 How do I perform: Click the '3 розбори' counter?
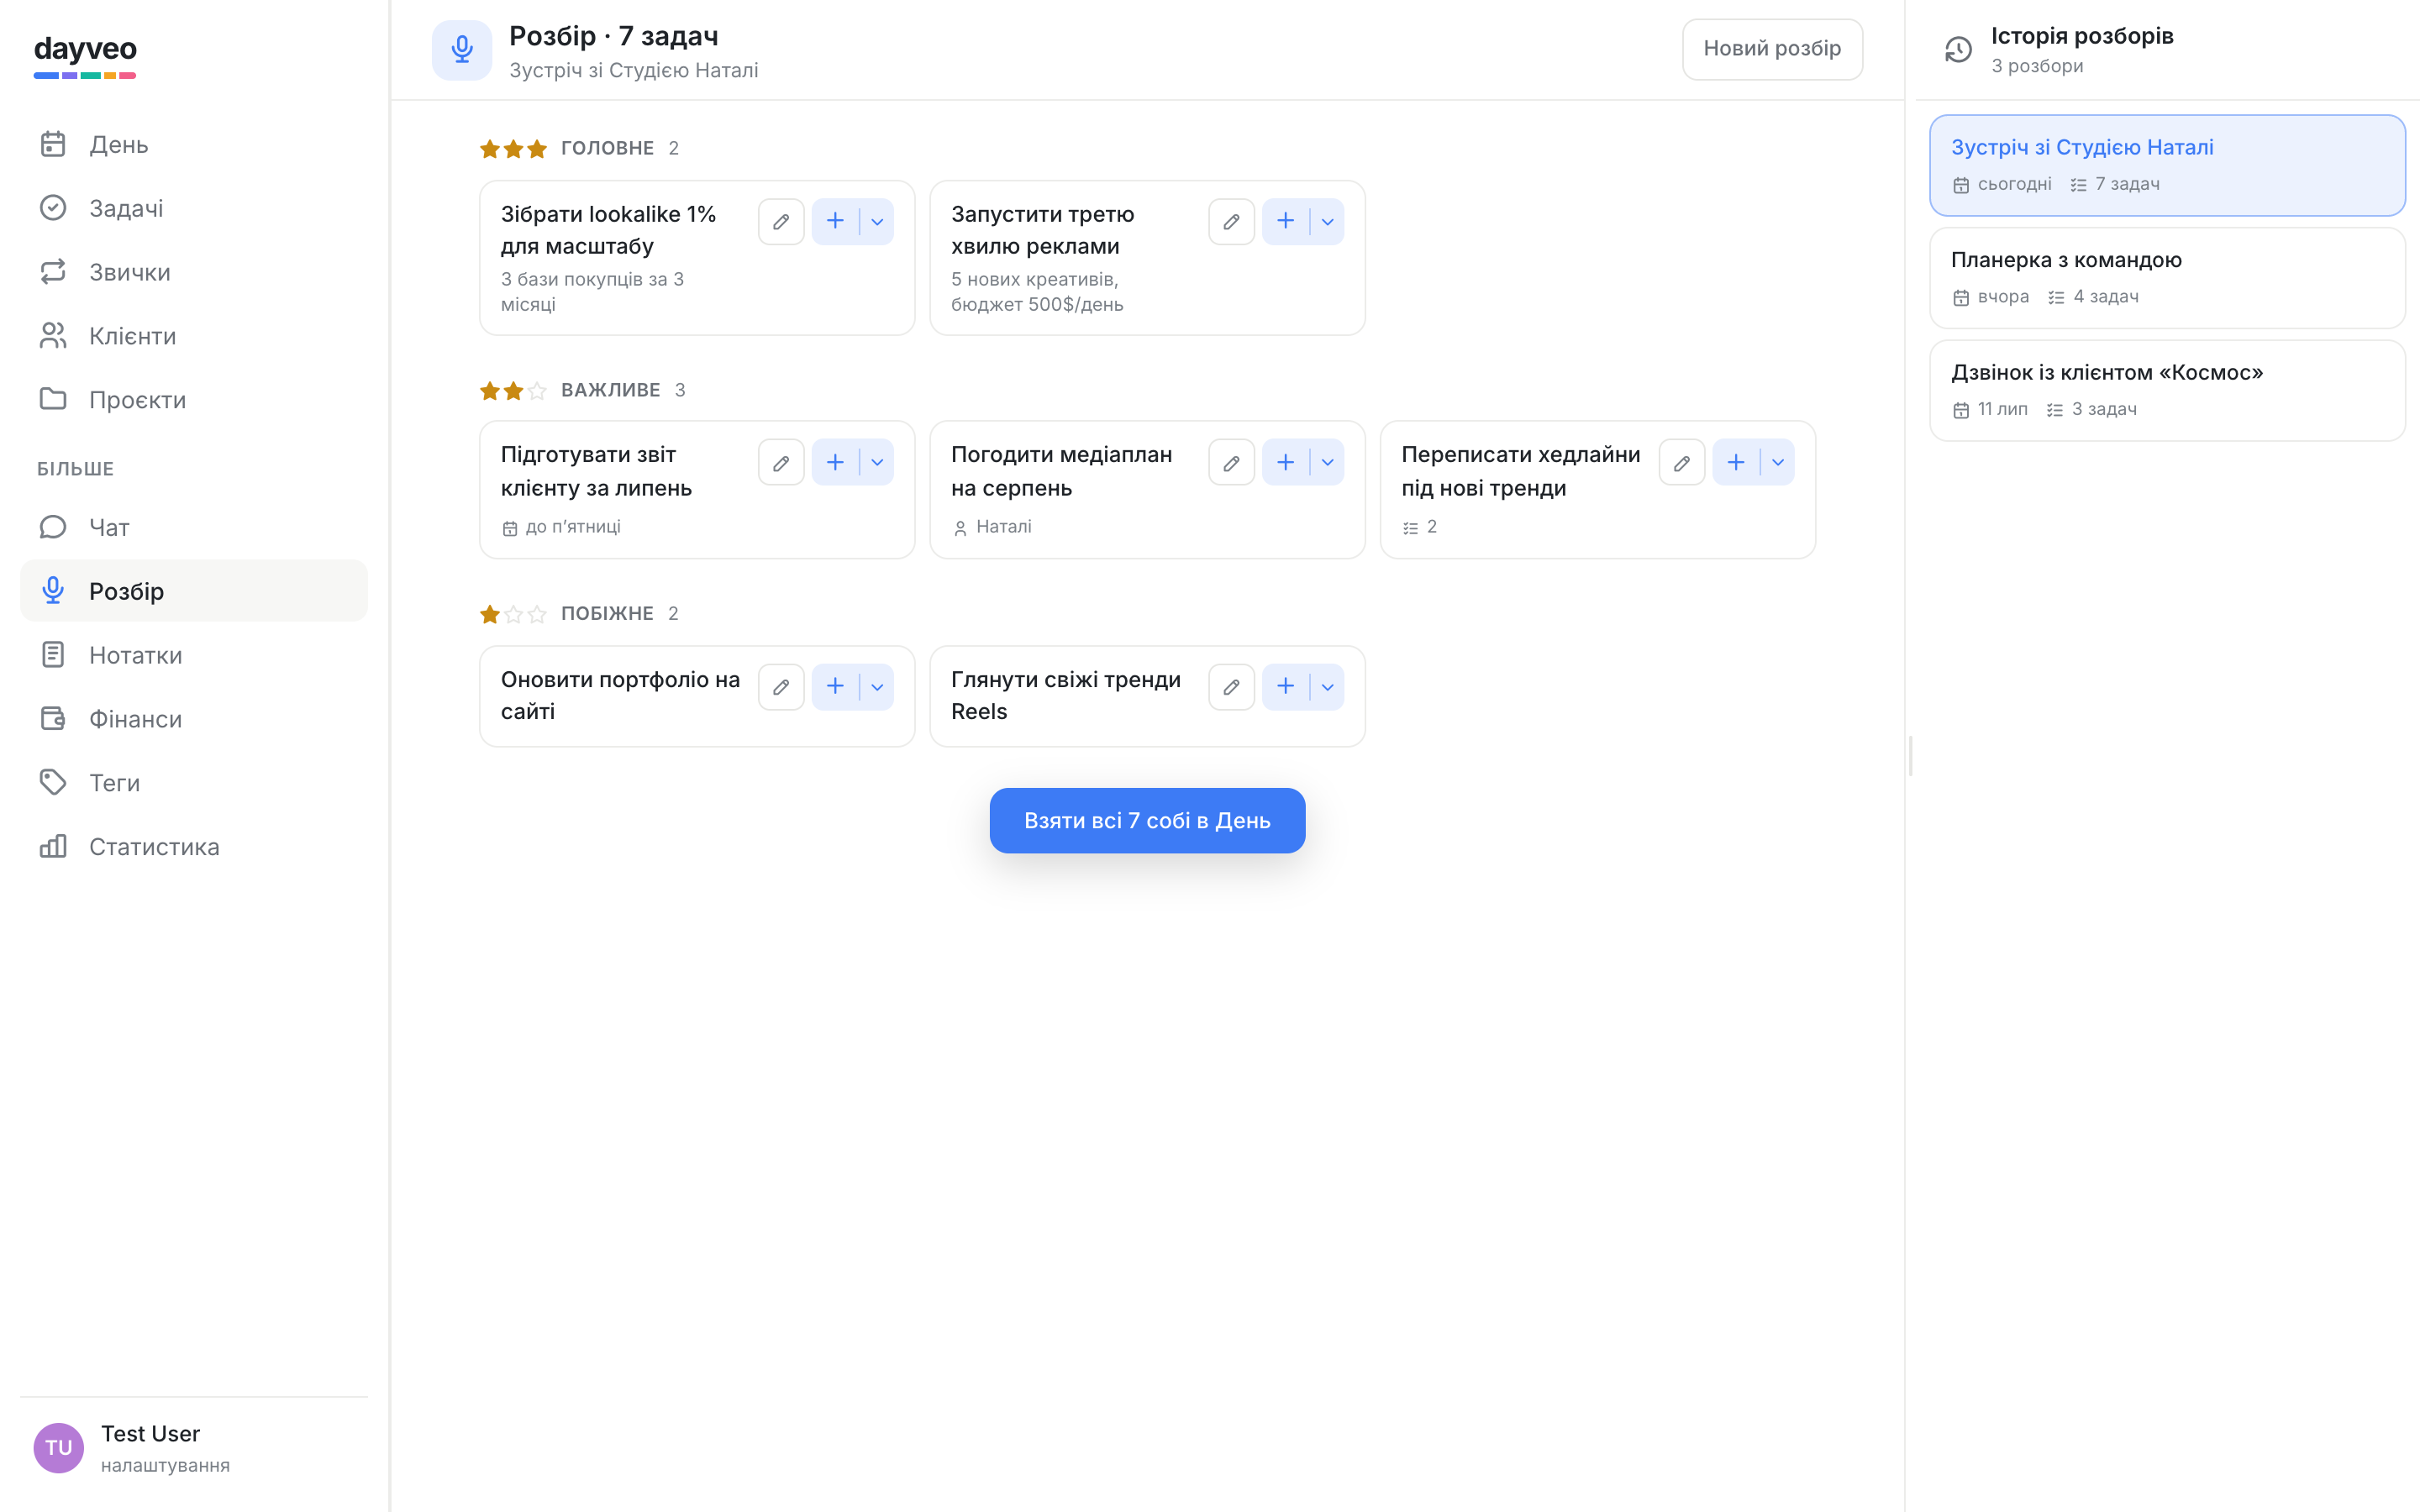click(2037, 66)
